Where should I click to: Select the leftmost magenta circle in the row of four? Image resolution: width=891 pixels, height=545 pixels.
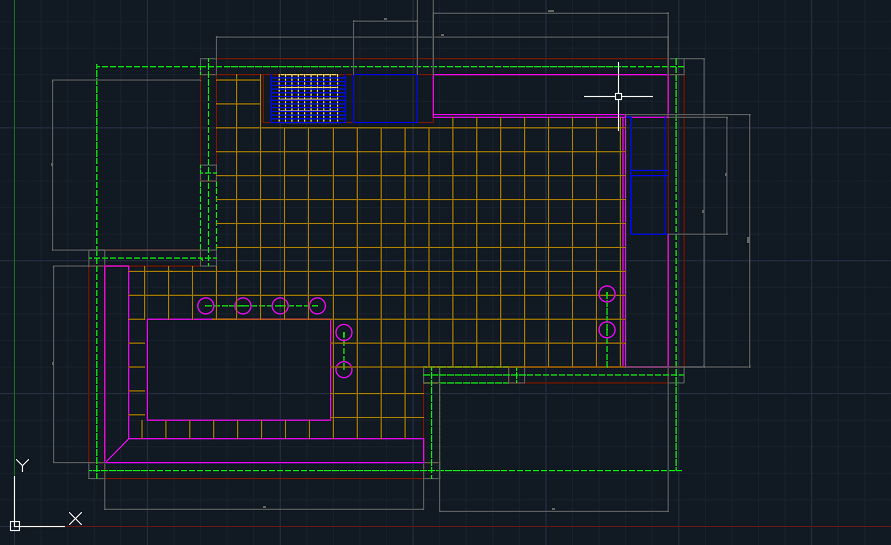206,306
